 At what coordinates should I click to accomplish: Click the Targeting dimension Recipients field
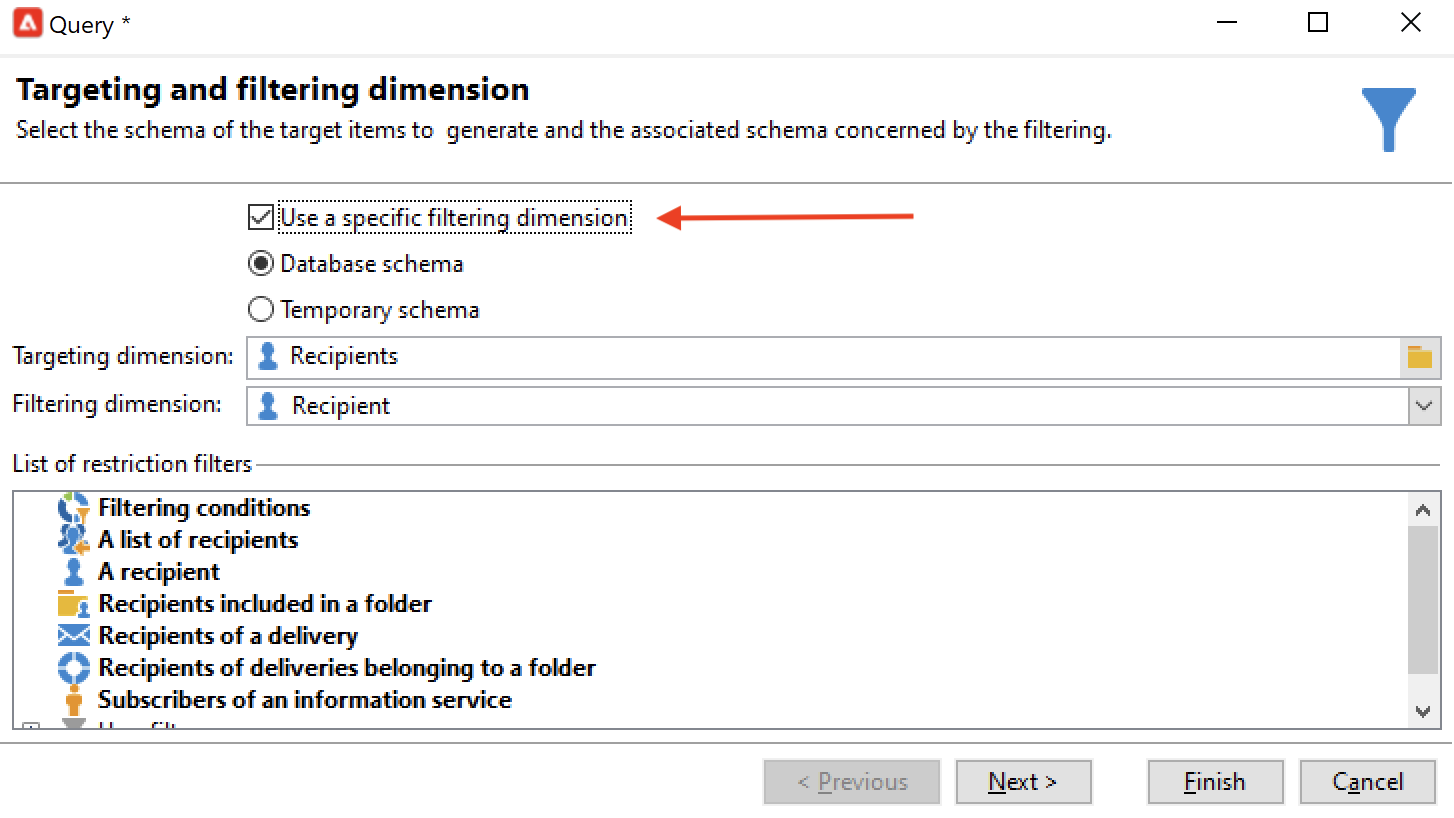823,357
